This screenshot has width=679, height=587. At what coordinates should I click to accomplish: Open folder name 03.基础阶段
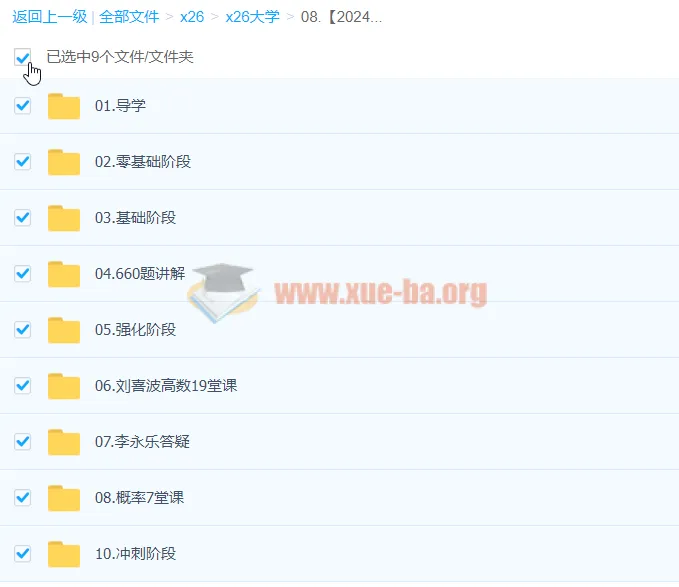pyautogui.click(x=136, y=217)
